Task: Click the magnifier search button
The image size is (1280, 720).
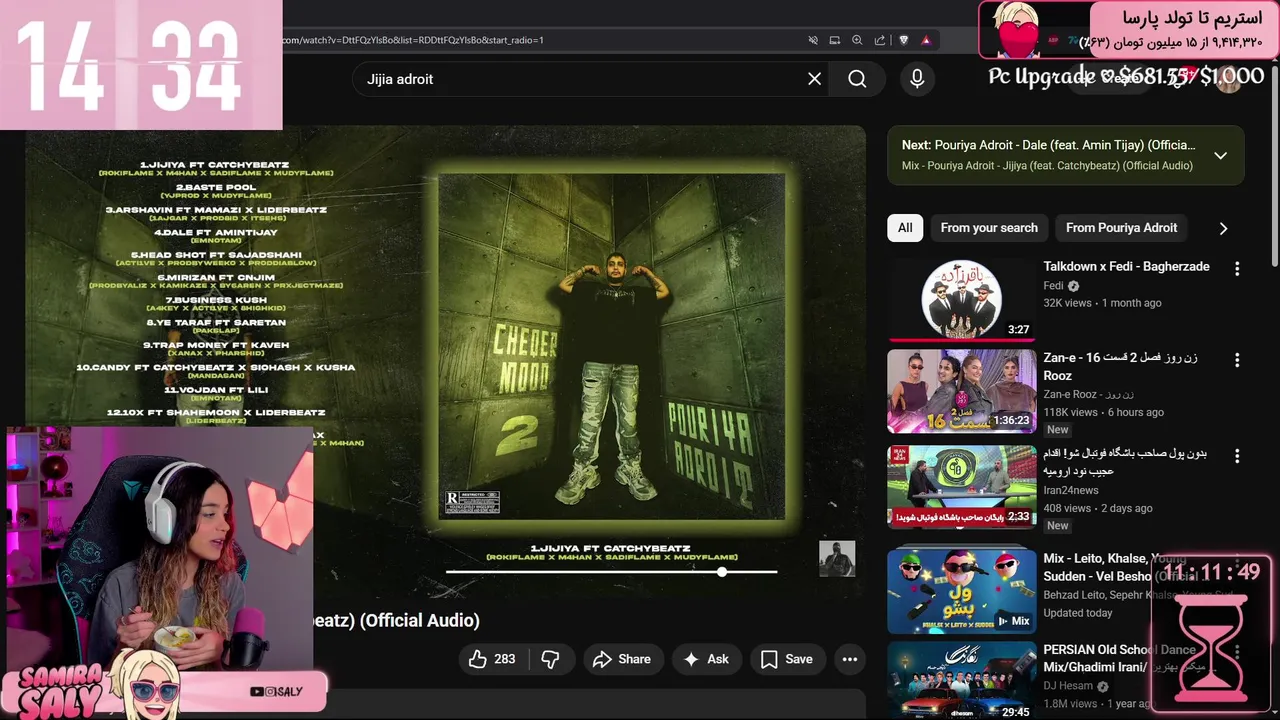Action: pyautogui.click(x=857, y=79)
